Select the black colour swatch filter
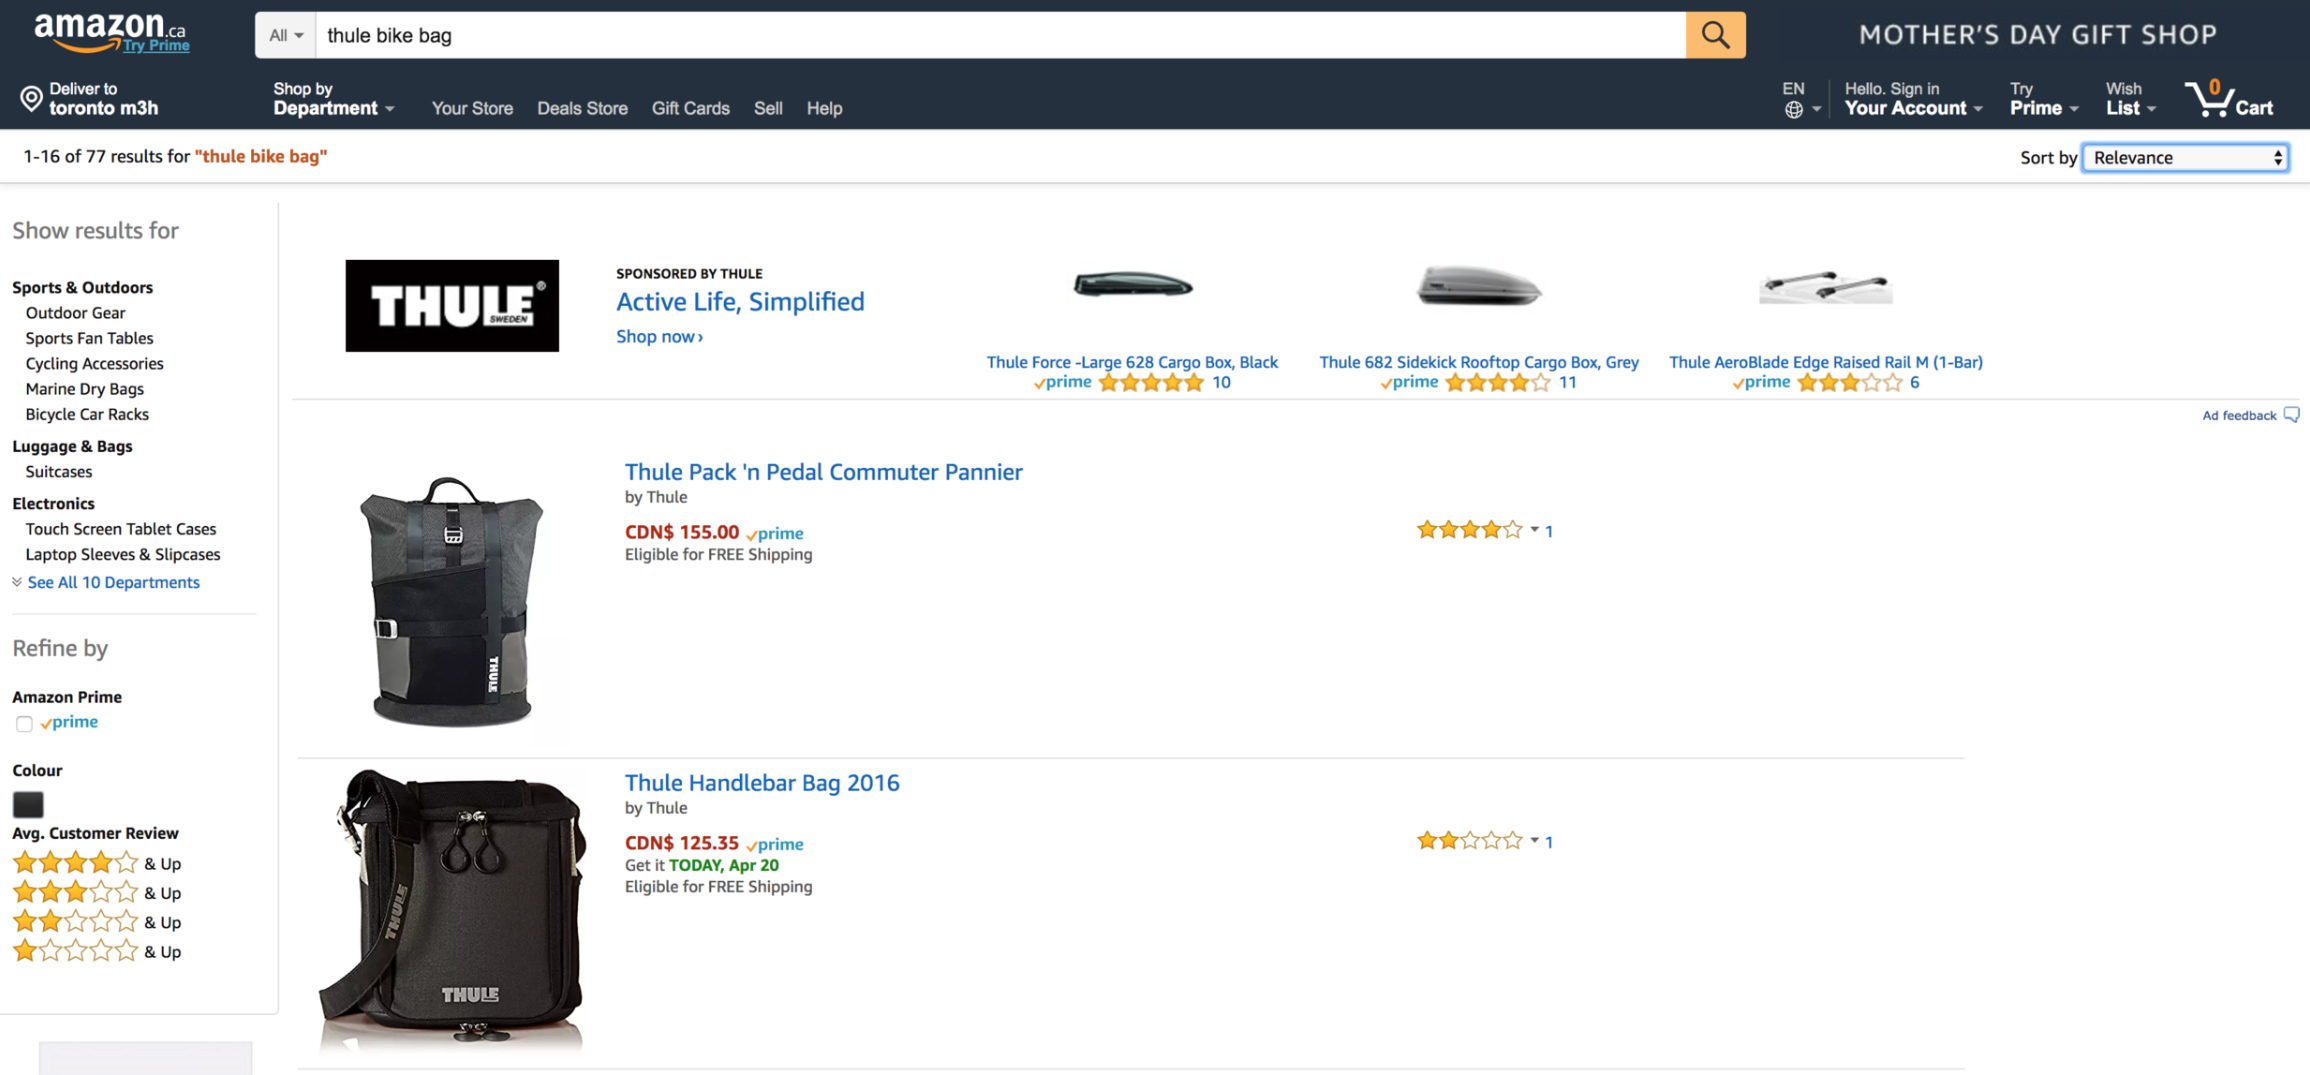 [x=28, y=804]
